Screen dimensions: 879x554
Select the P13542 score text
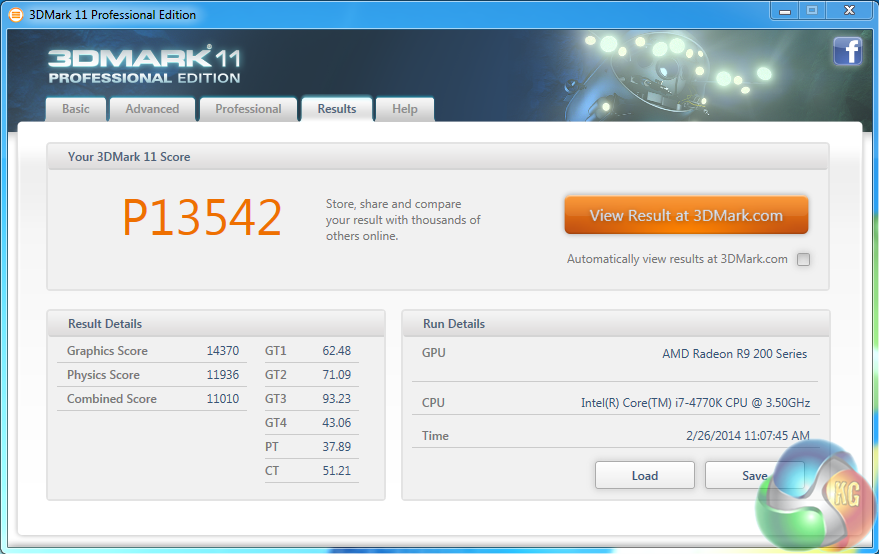[x=202, y=218]
